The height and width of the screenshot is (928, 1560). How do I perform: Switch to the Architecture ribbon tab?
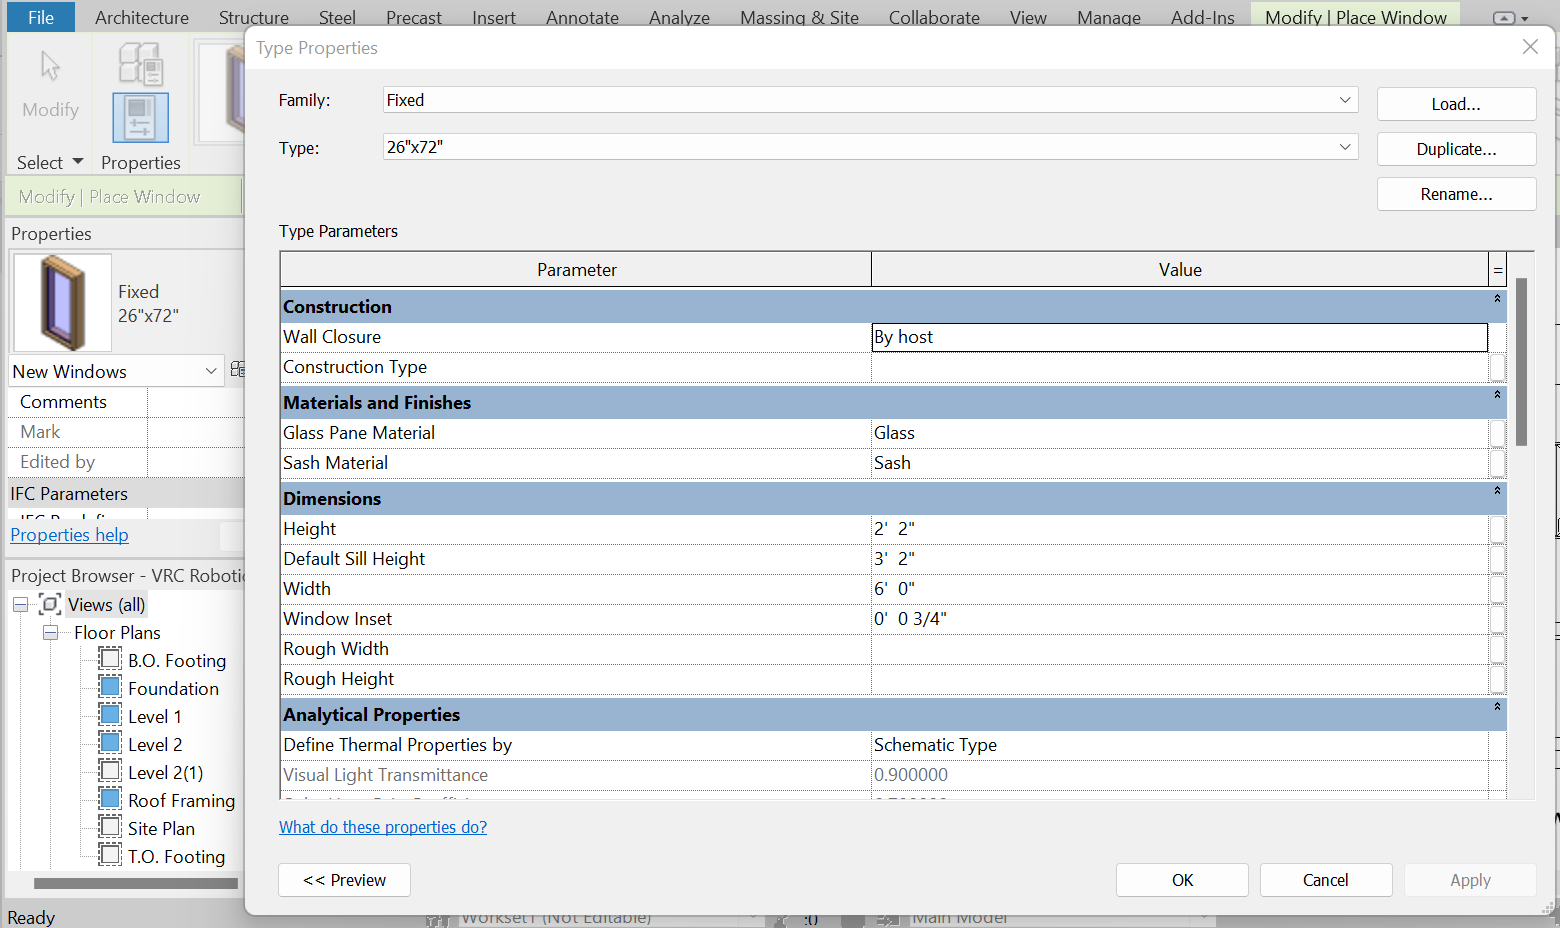[142, 17]
